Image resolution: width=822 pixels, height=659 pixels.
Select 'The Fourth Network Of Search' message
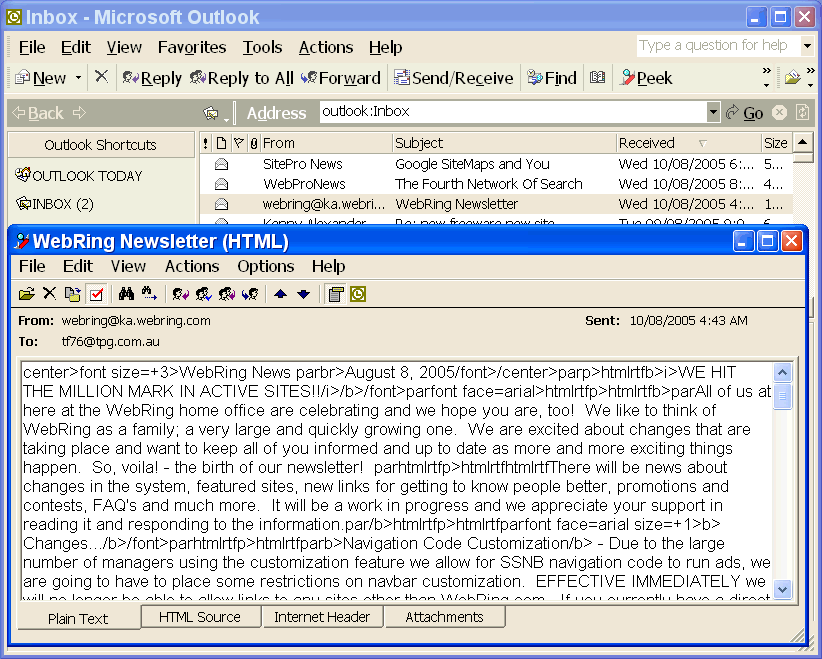coord(495,184)
